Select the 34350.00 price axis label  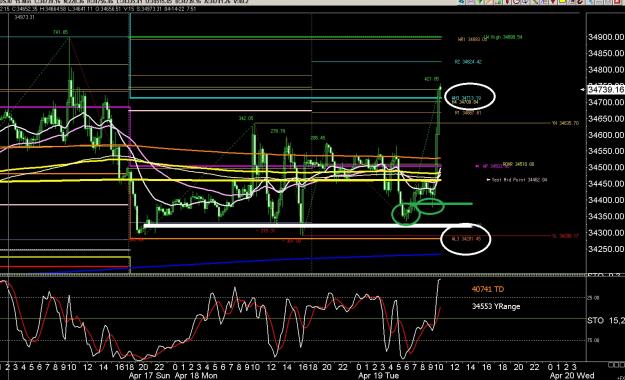[606, 217]
